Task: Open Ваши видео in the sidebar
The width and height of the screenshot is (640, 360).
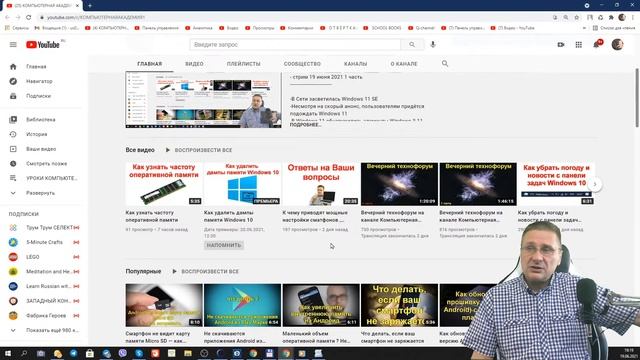Action: [42, 149]
